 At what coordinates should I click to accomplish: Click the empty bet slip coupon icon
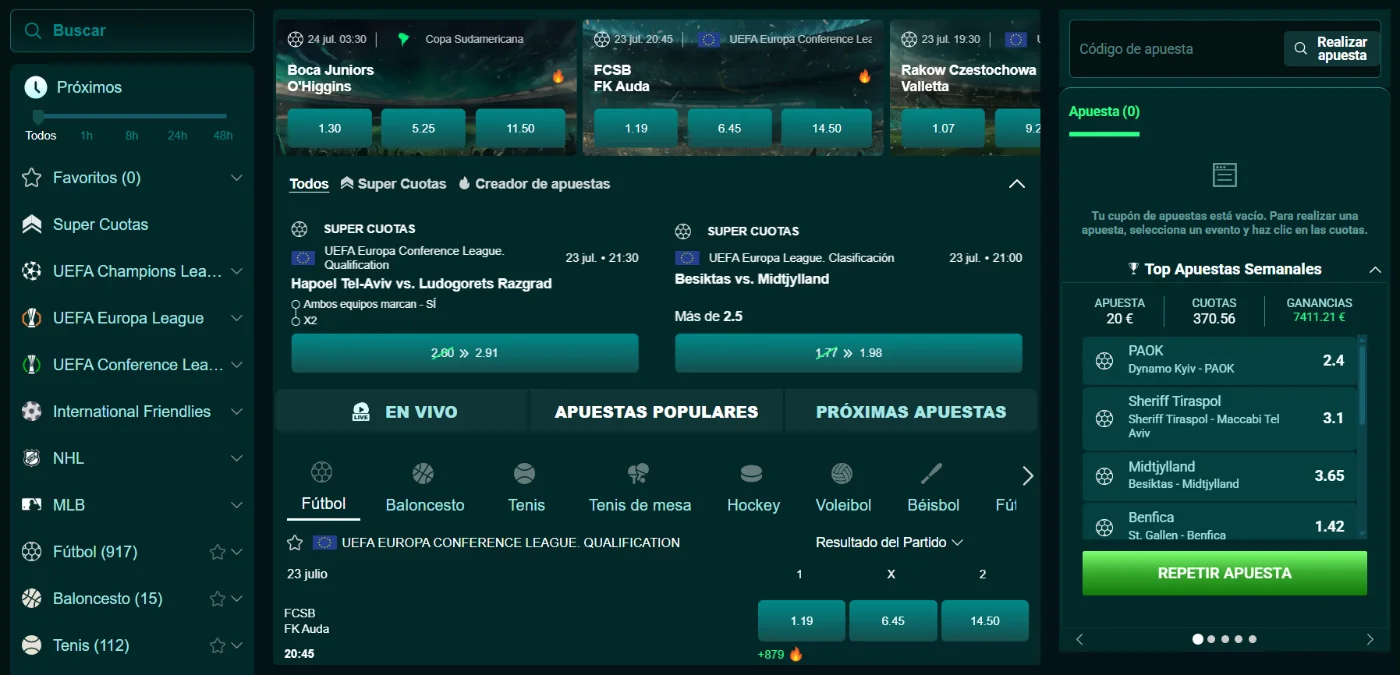tap(1224, 176)
